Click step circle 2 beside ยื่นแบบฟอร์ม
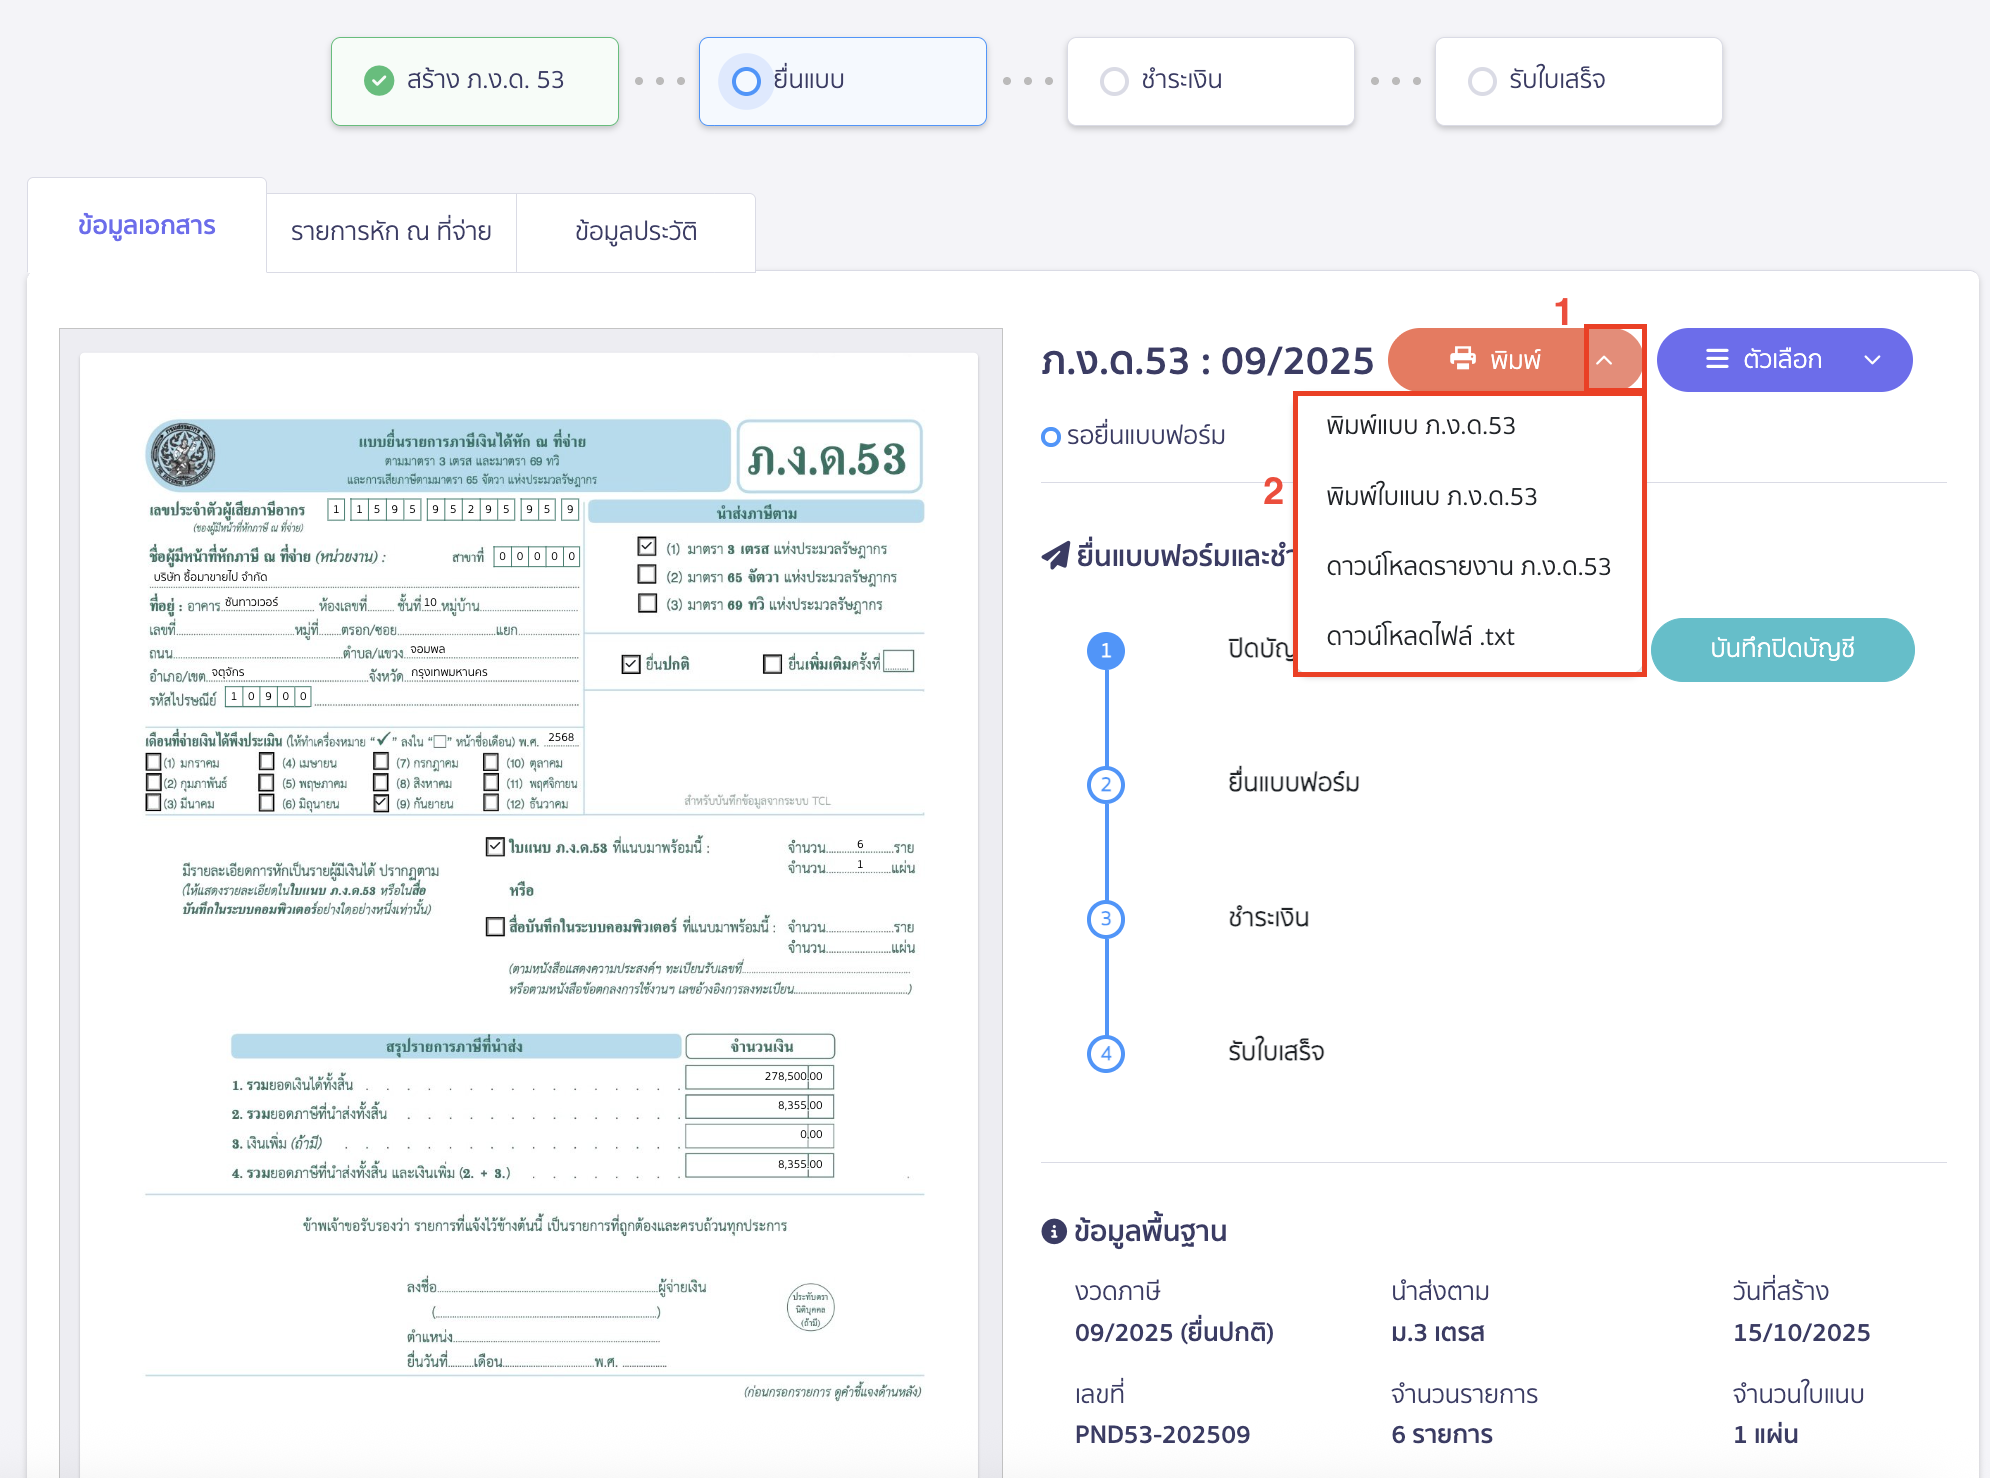The height and width of the screenshot is (1478, 1990). pyautogui.click(x=1105, y=785)
